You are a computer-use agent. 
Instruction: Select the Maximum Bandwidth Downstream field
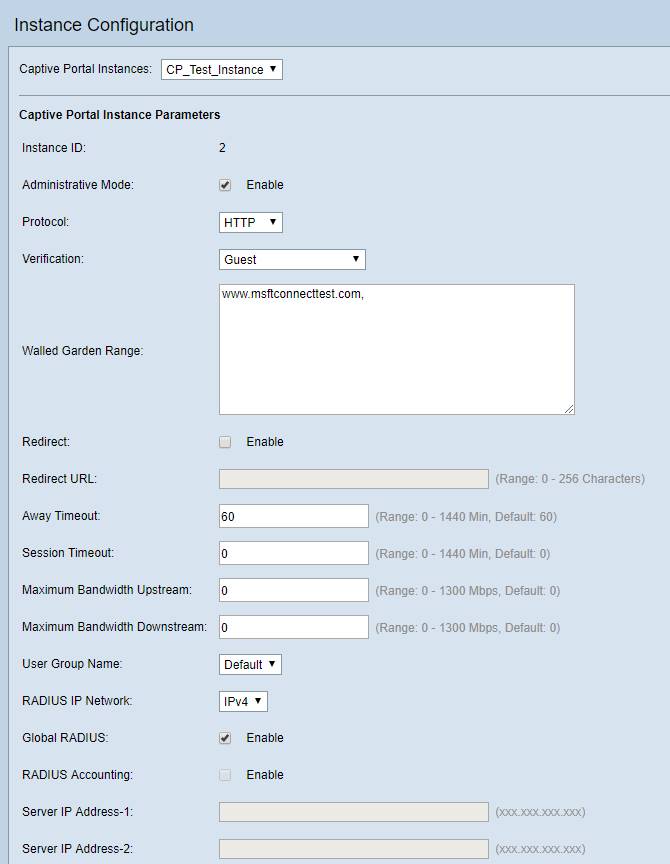coord(293,627)
